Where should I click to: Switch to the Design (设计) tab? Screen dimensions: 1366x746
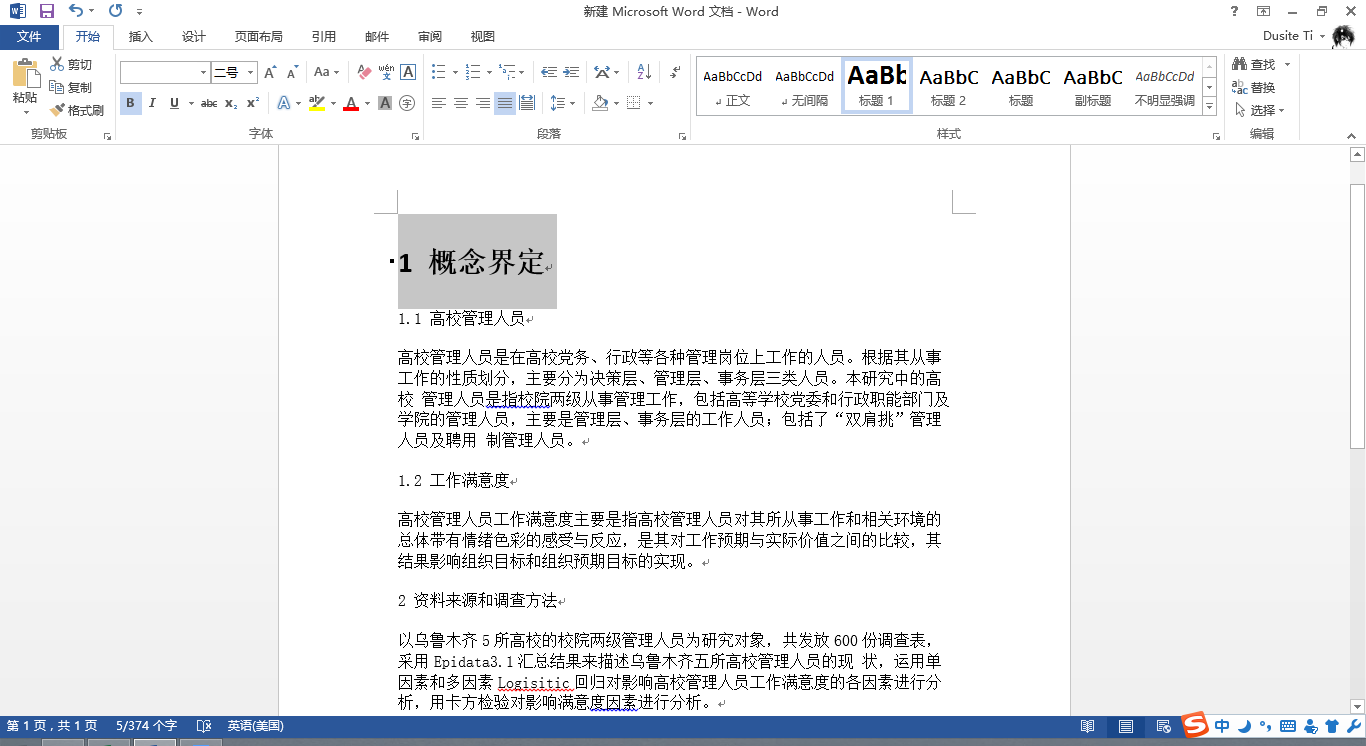click(x=194, y=37)
